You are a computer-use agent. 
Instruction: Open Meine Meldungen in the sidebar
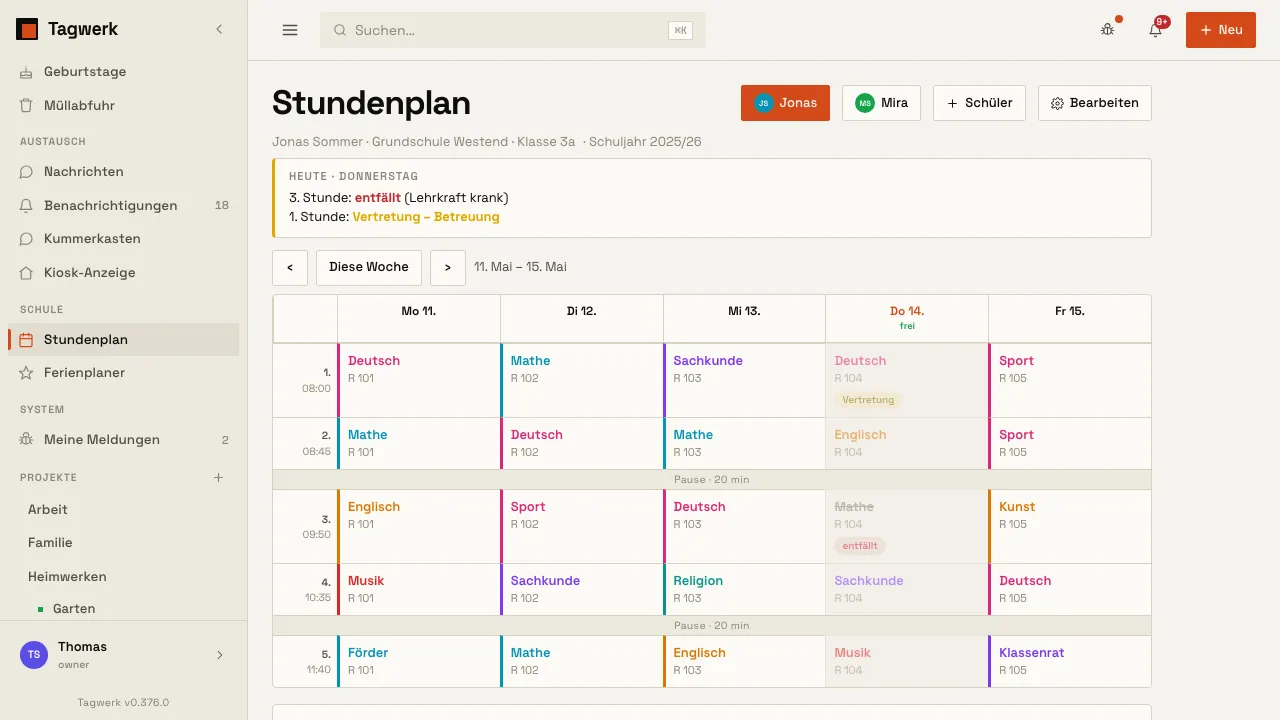tap(124, 440)
